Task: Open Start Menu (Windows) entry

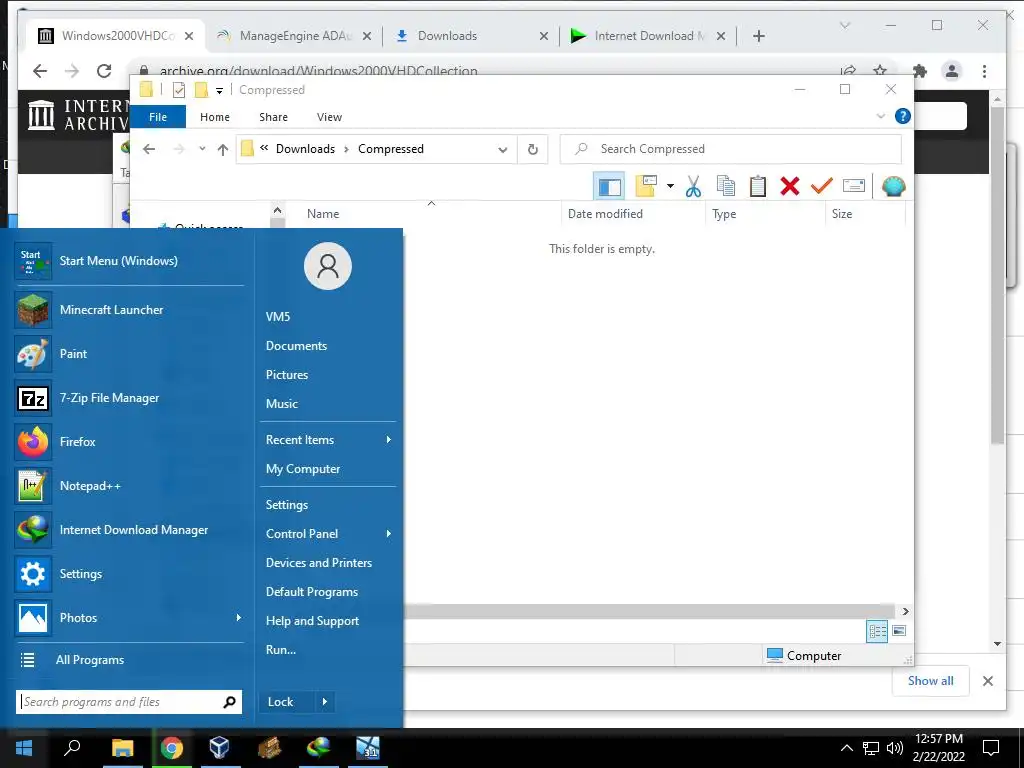Action: pos(129,261)
